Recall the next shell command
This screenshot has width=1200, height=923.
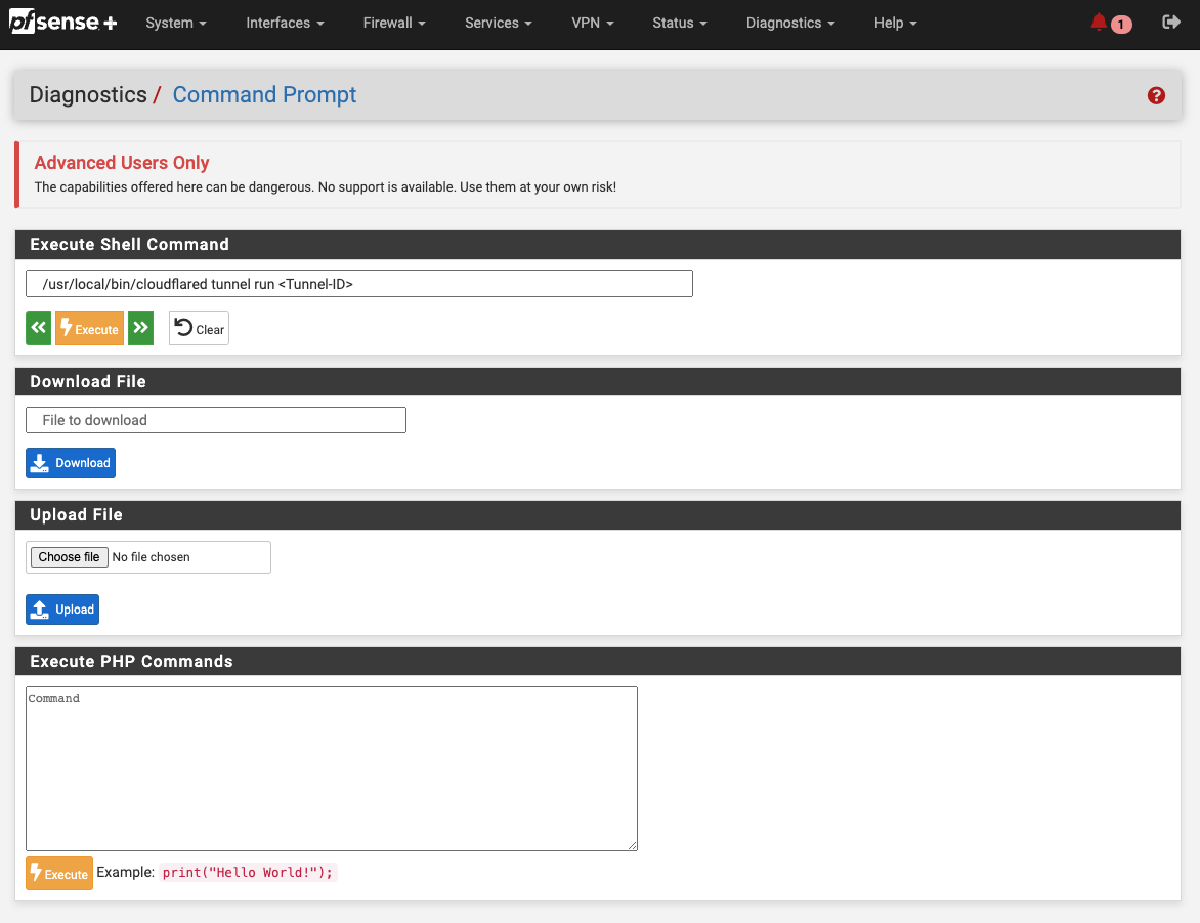tap(141, 328)
